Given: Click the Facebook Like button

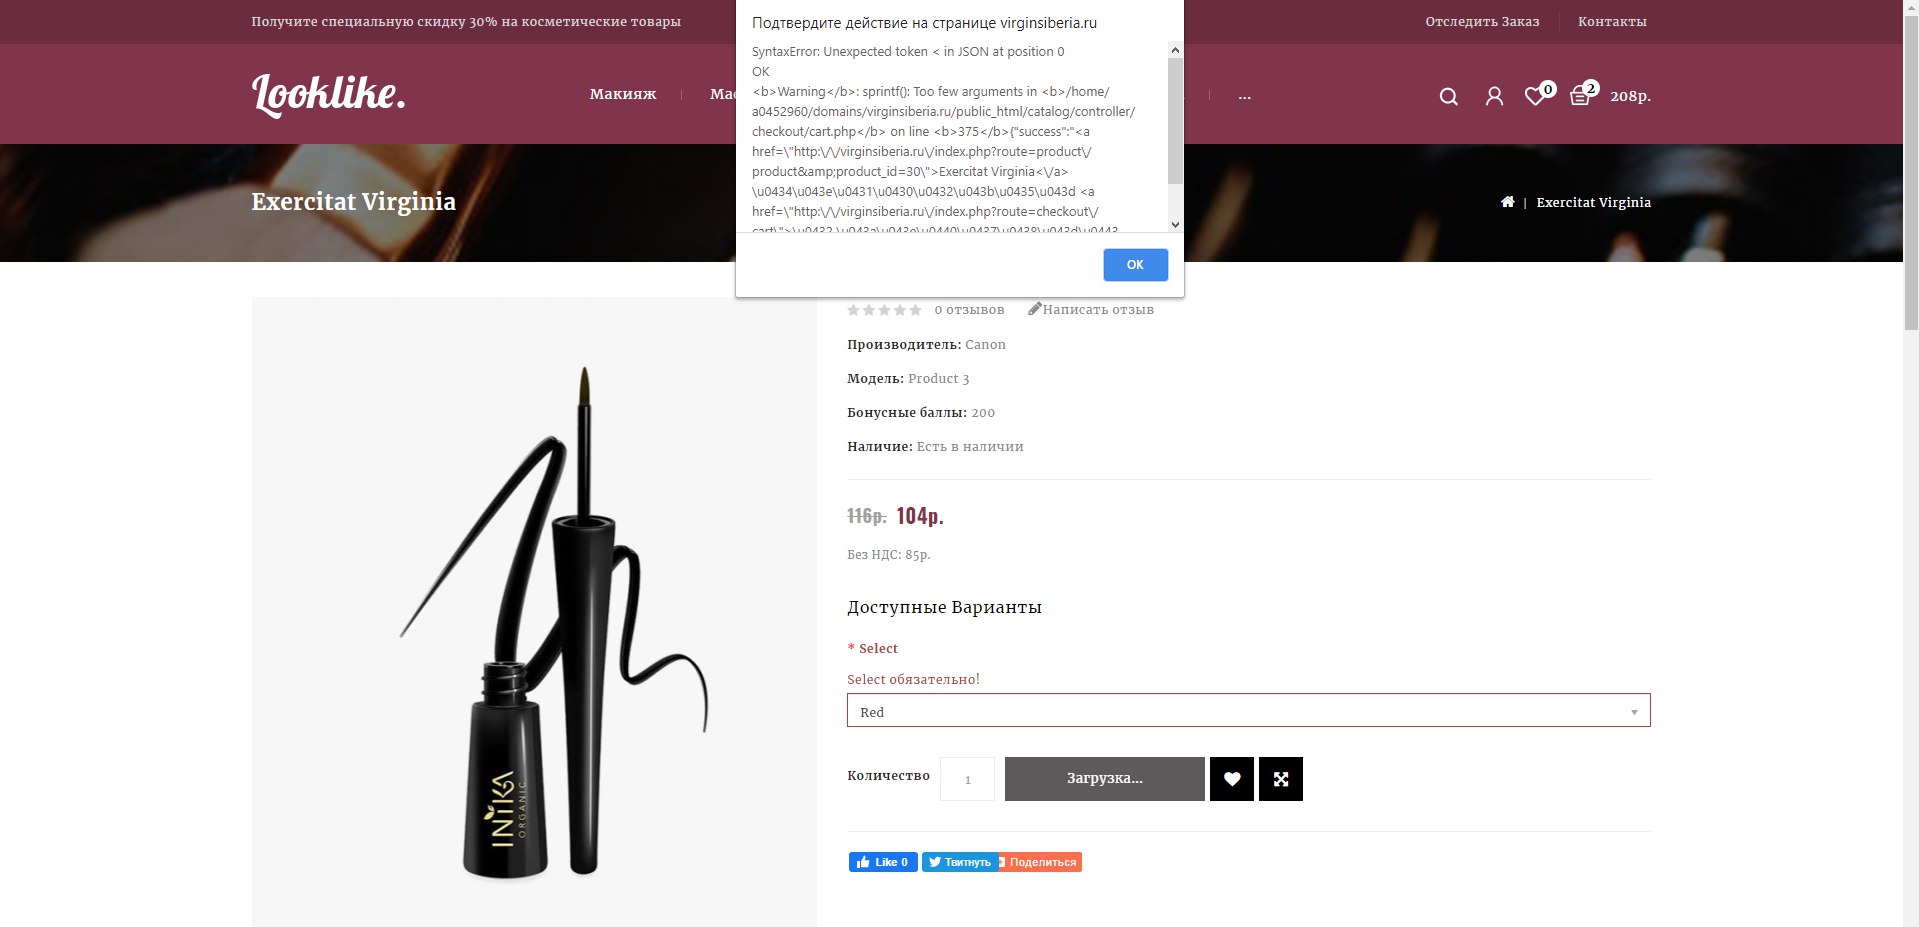Looking at the screenshot, I should (883, 862).
